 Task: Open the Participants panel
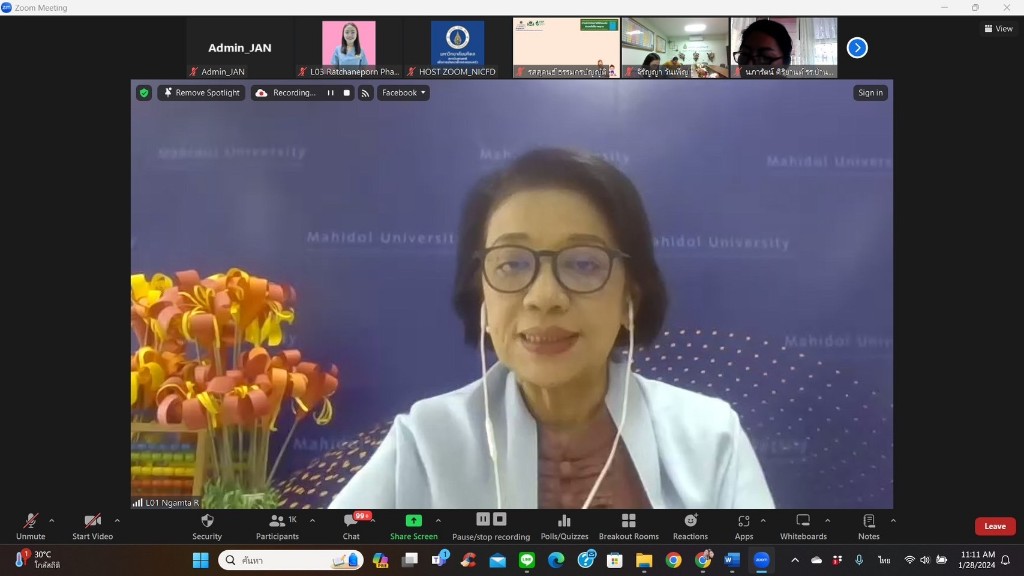pos(277,526)
